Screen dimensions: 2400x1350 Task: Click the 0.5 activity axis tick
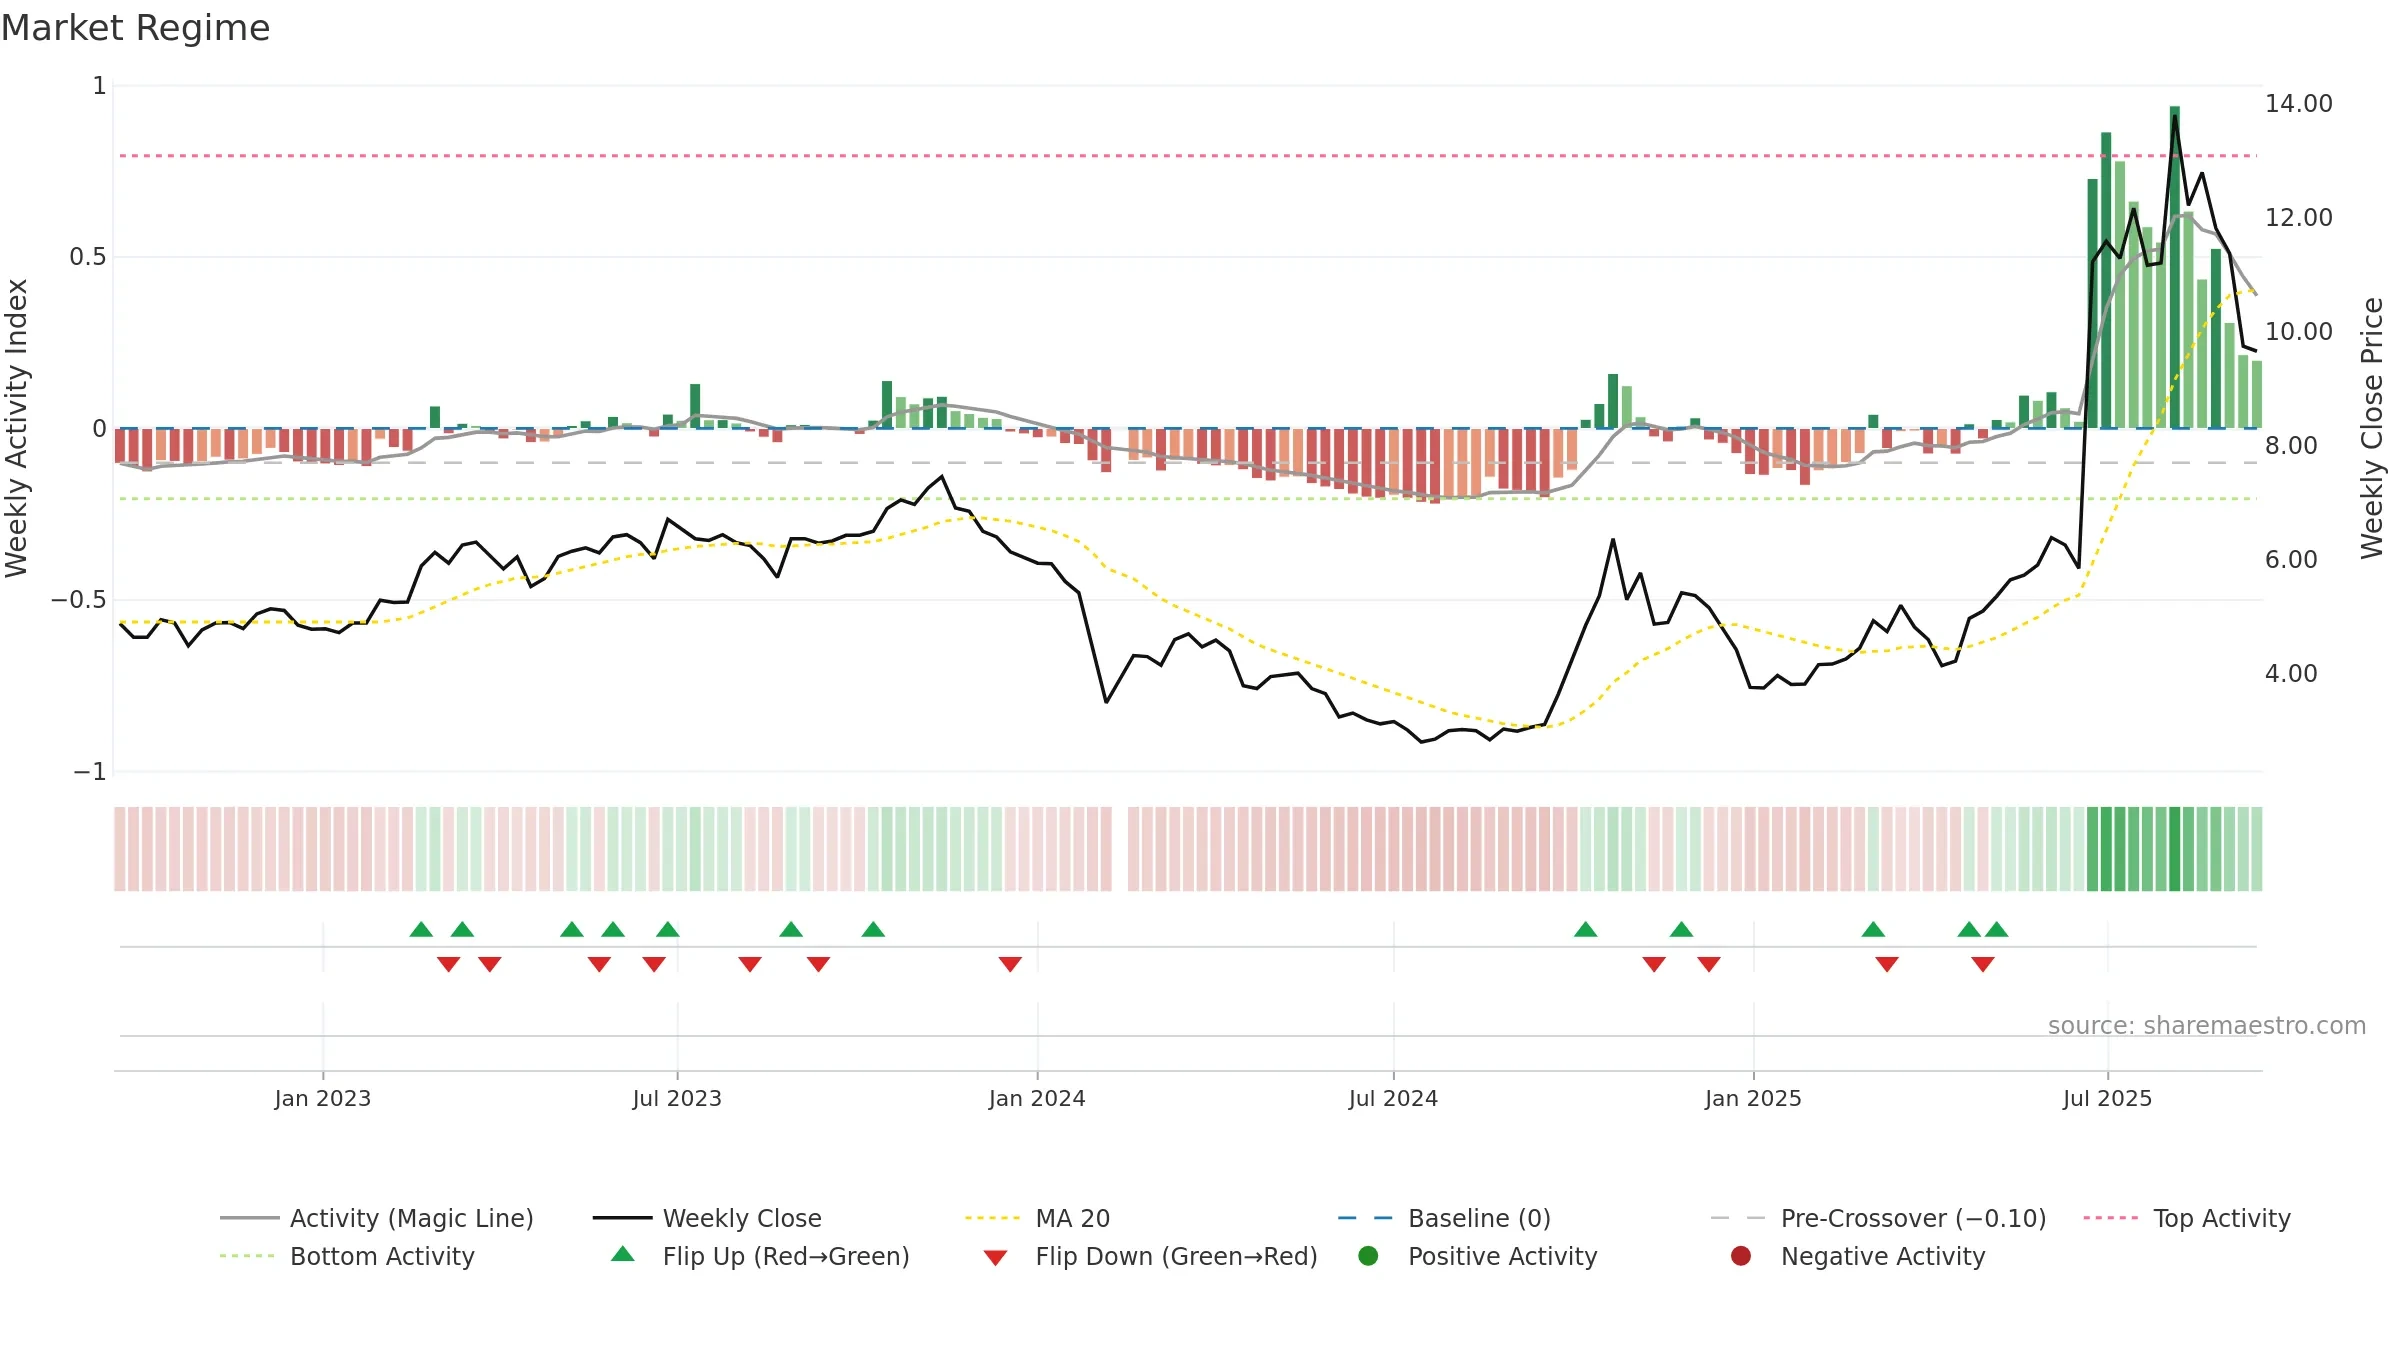coord(87,257)
